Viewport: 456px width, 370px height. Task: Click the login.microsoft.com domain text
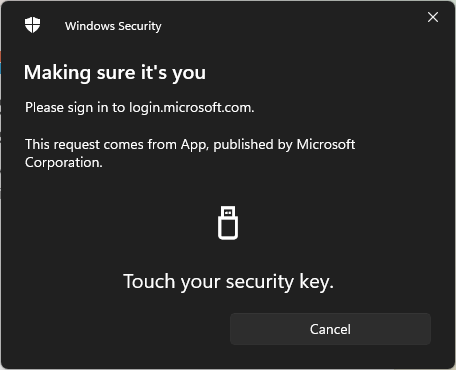click(192, 108)
